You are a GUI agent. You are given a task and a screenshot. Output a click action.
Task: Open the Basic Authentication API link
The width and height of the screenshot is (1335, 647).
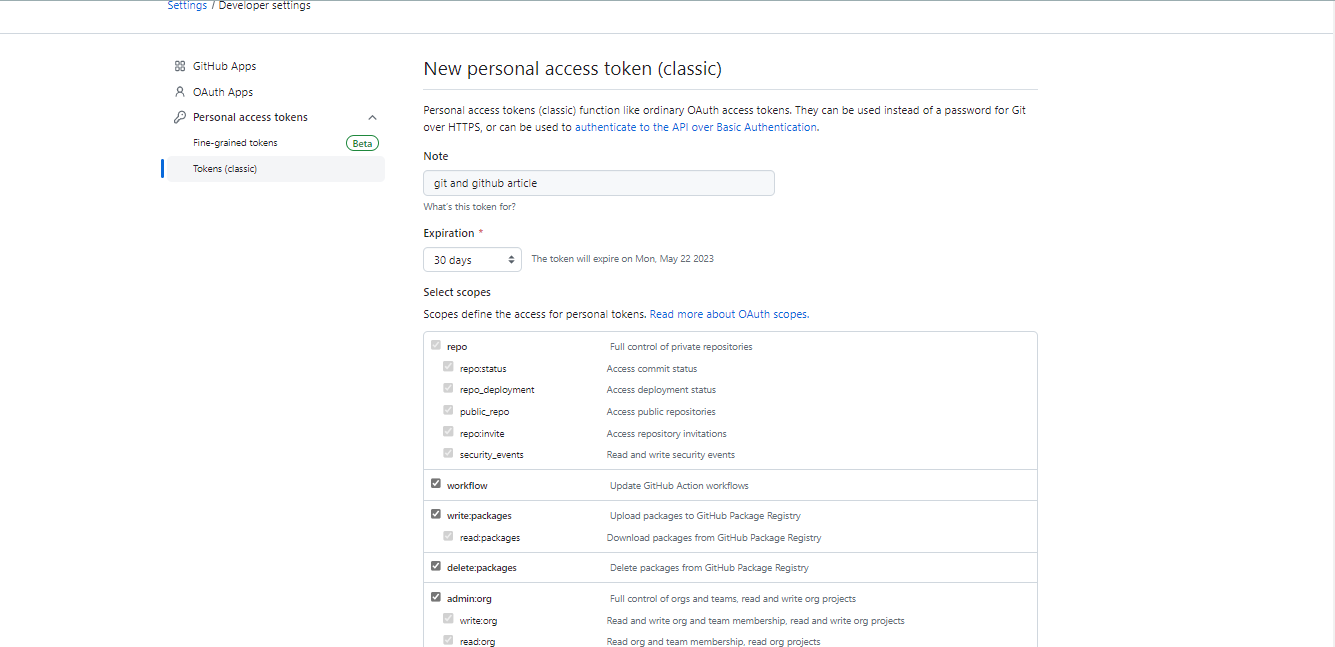point(695,127)
